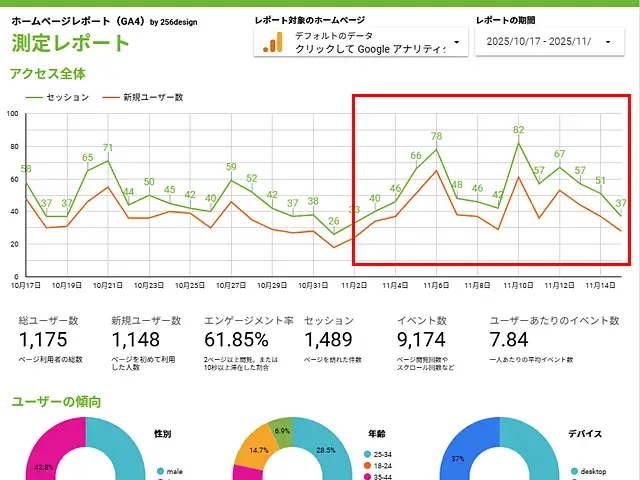The image size is (640, 480).
Task: Open the data source dropdown arrow
Action: click(x=457, y=42)
